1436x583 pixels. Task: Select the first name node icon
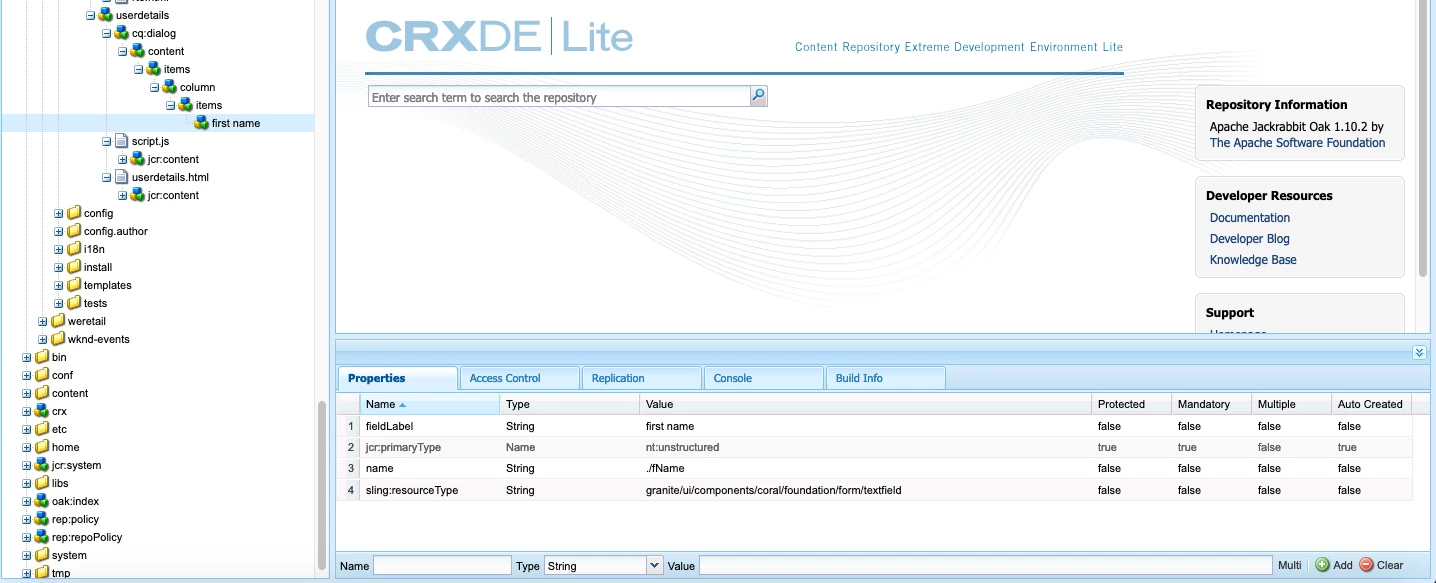pyautogui.click(x=202, y=123)
